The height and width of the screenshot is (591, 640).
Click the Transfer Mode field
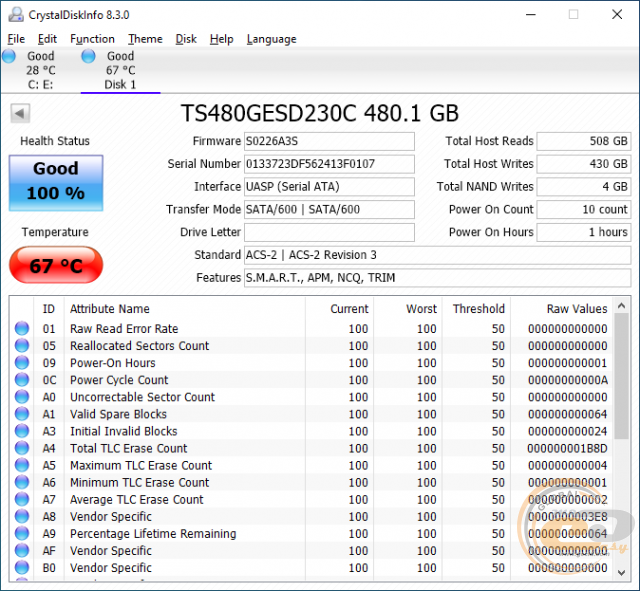click(x=329, y=209)
